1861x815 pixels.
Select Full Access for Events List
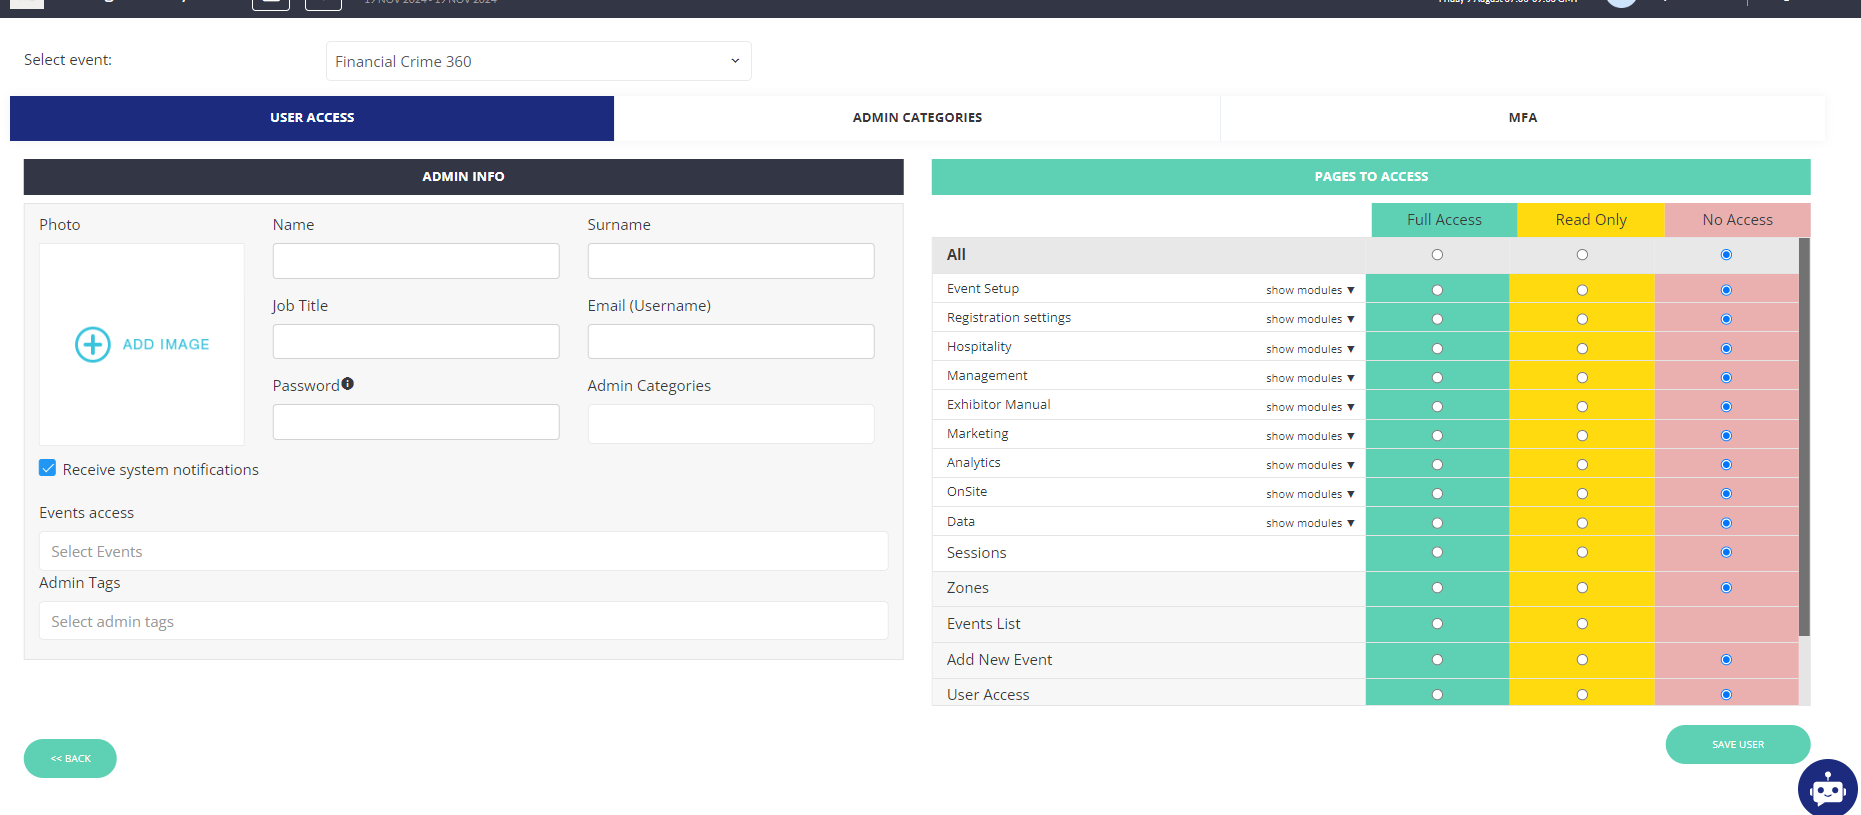1437,624
